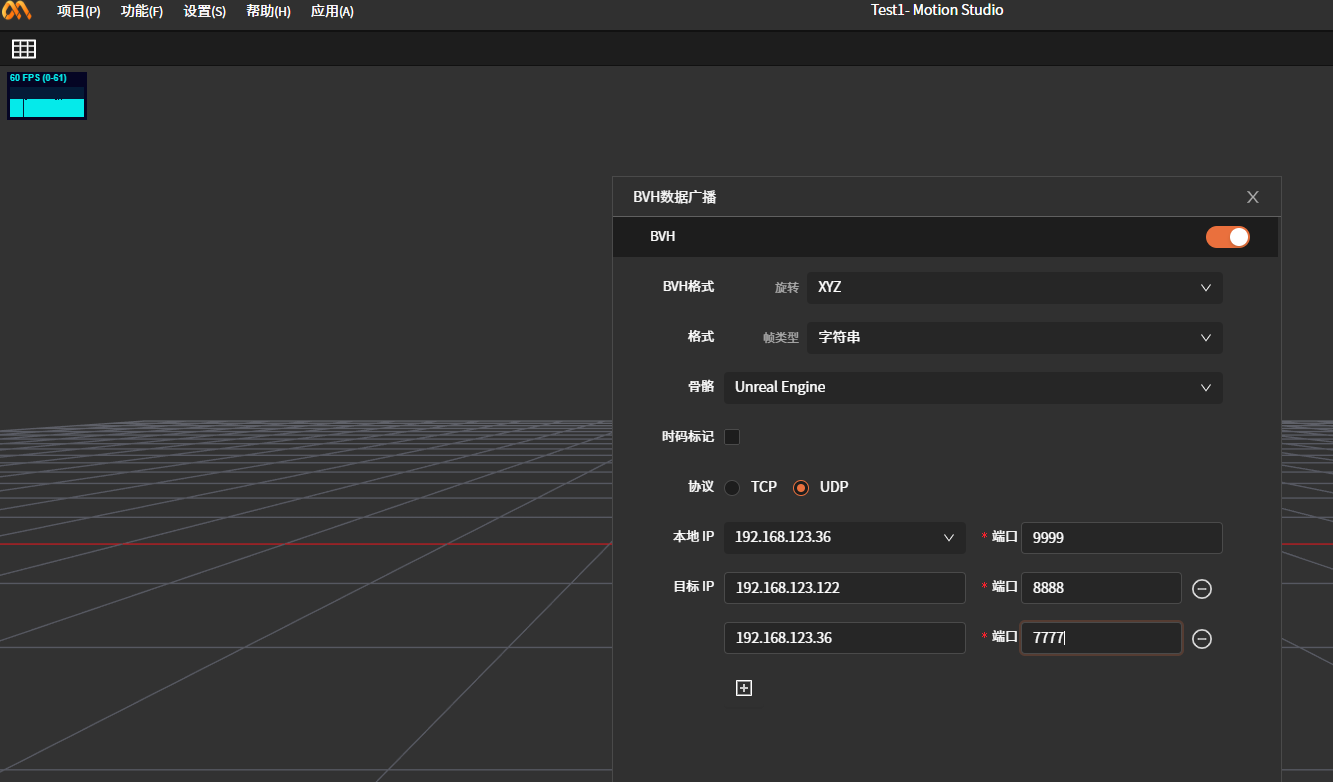Click the Motion Studio logo icon
The width and height of the screenshot is (1333, 782).
tap(17, 11)
